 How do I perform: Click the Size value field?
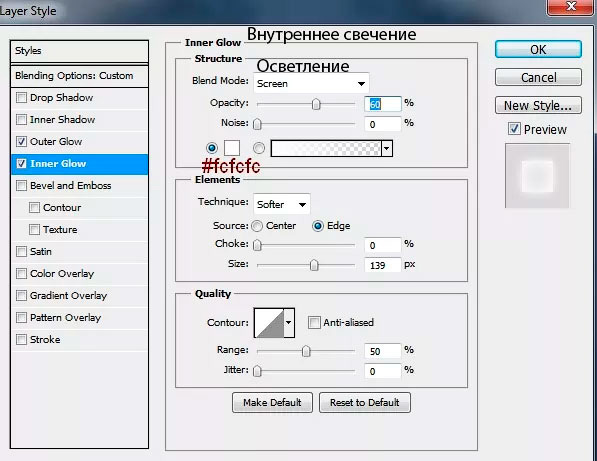(383, 265)
